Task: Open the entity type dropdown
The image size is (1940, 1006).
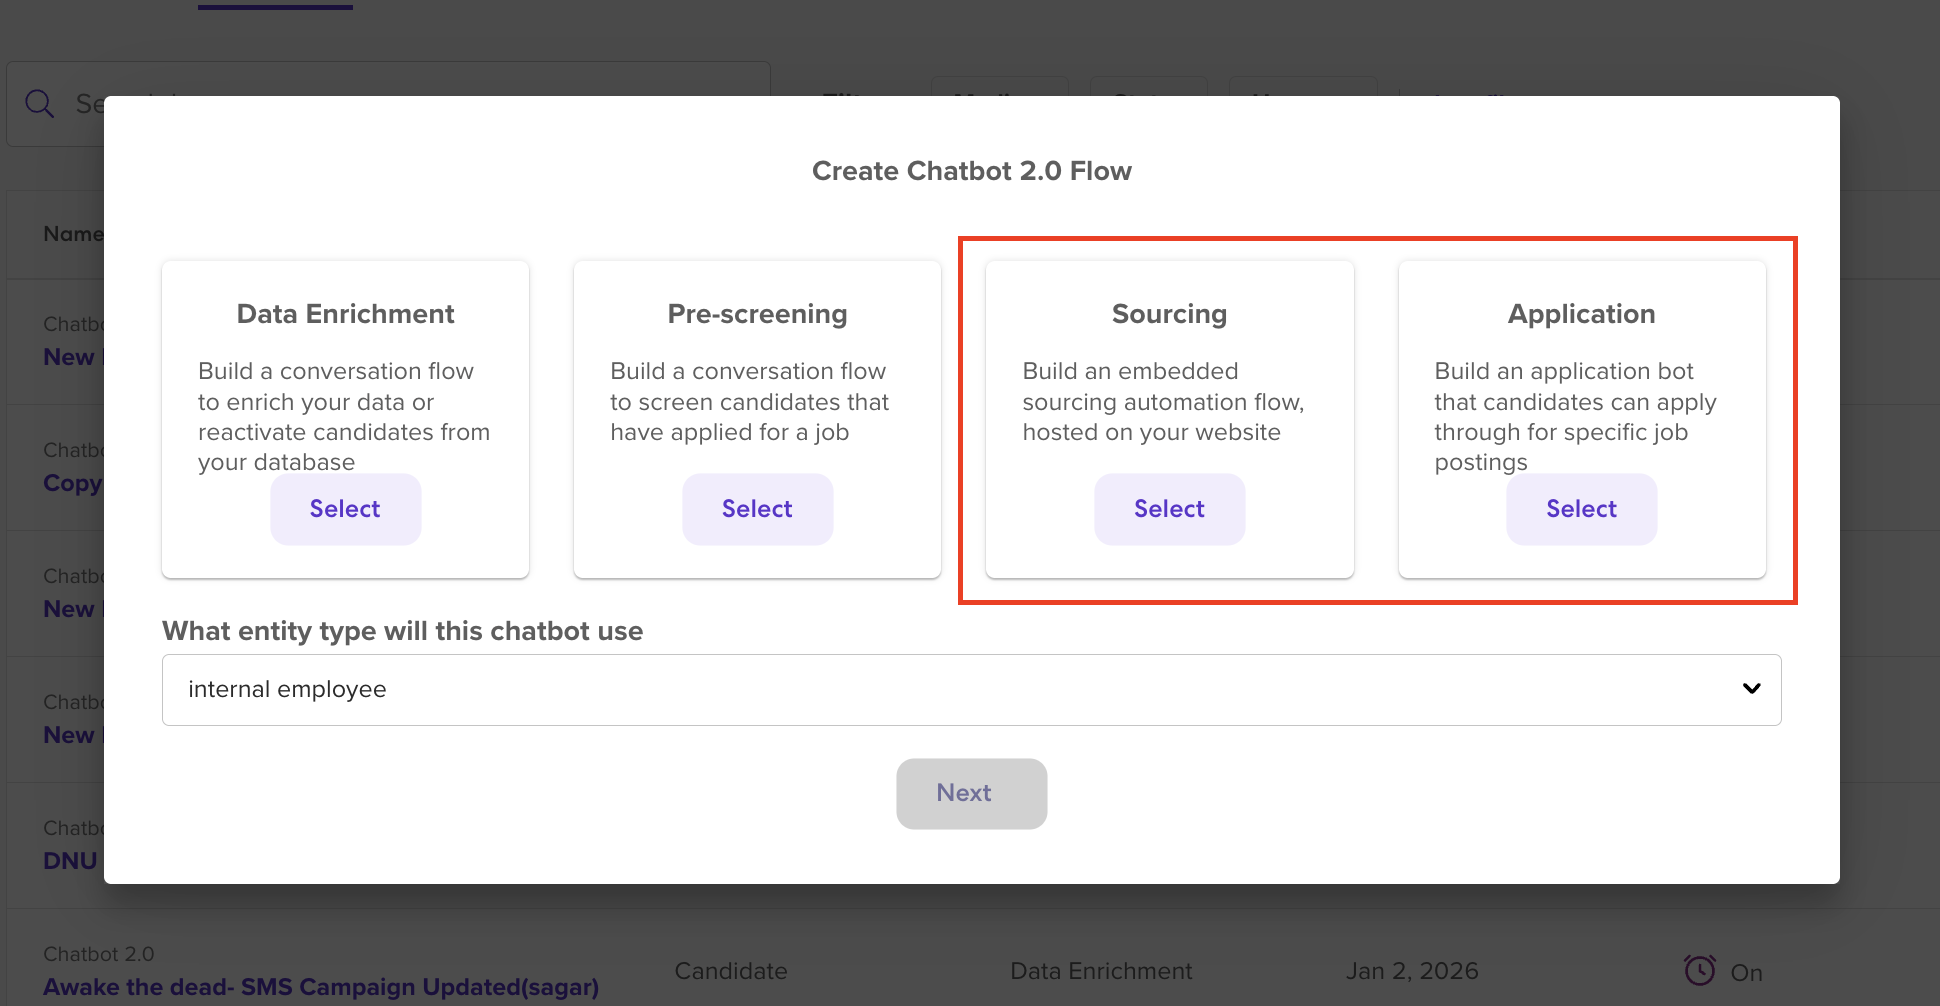Action: pos(971,690)
